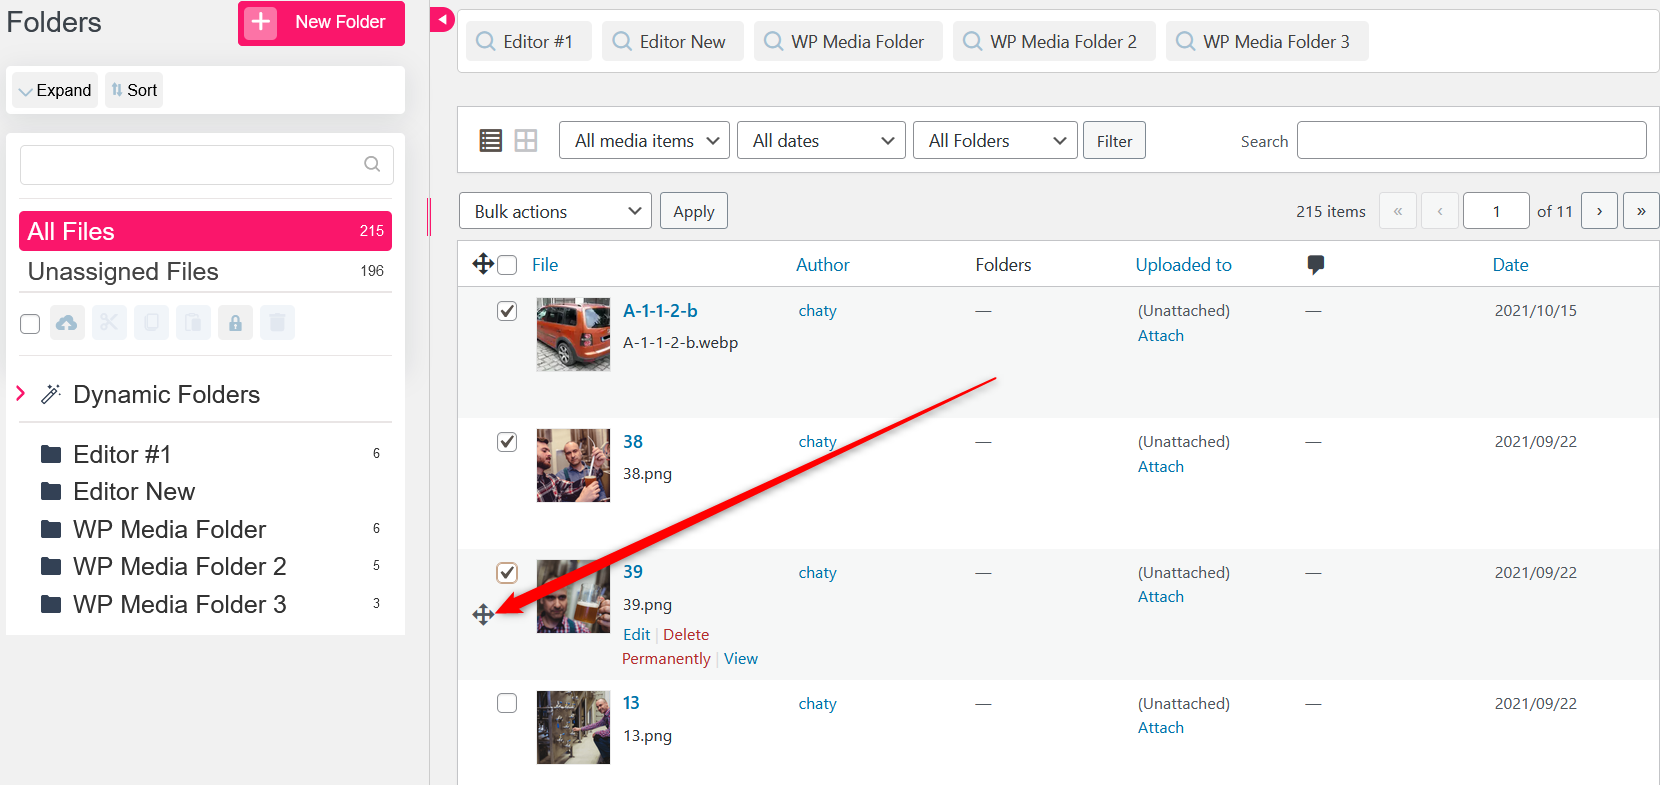Go to next page arrow

[x=1599, y=211]
